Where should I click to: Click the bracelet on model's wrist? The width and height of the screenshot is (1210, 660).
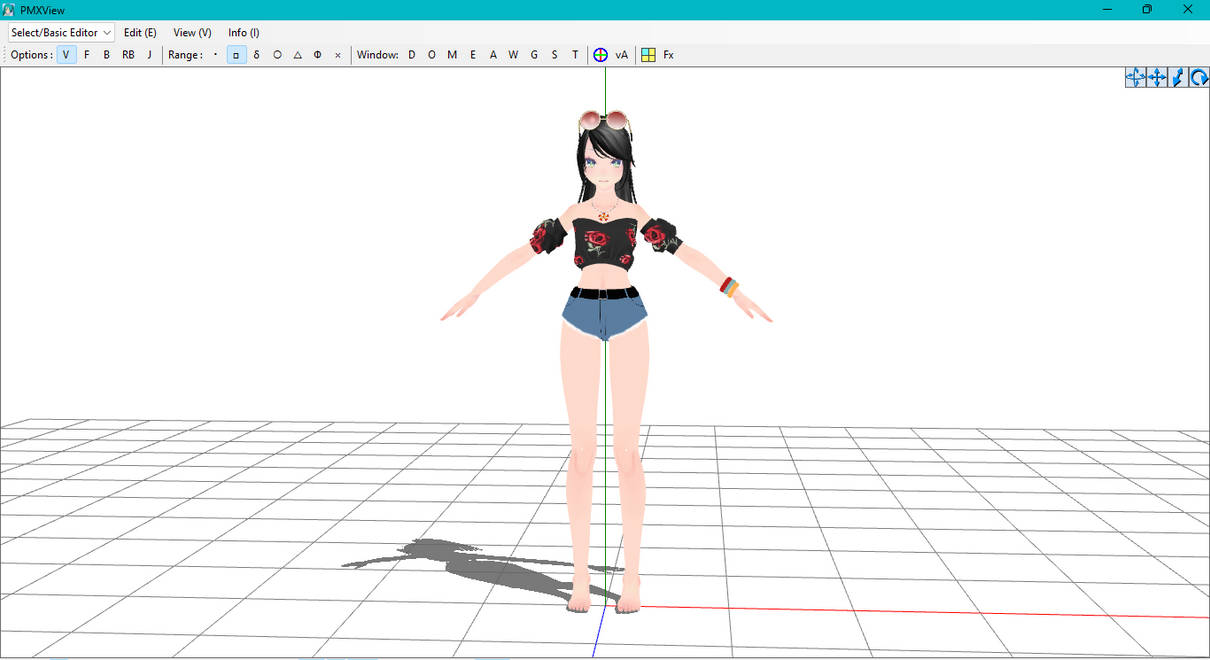730,287
